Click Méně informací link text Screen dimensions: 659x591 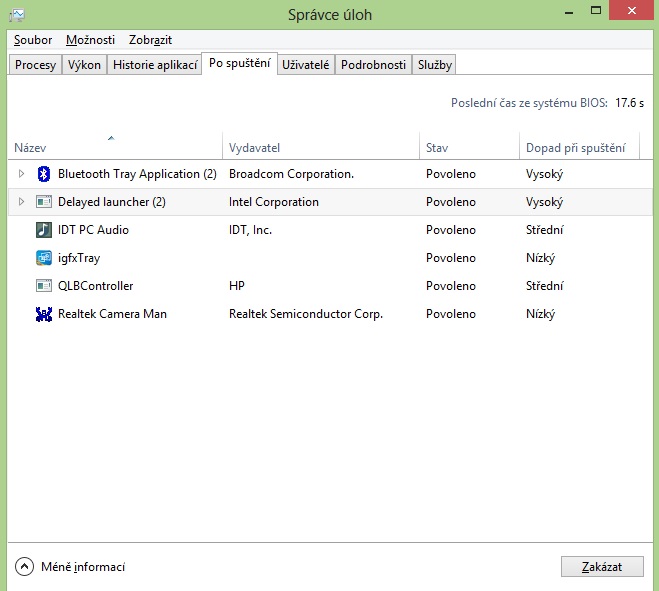point(83,567)
